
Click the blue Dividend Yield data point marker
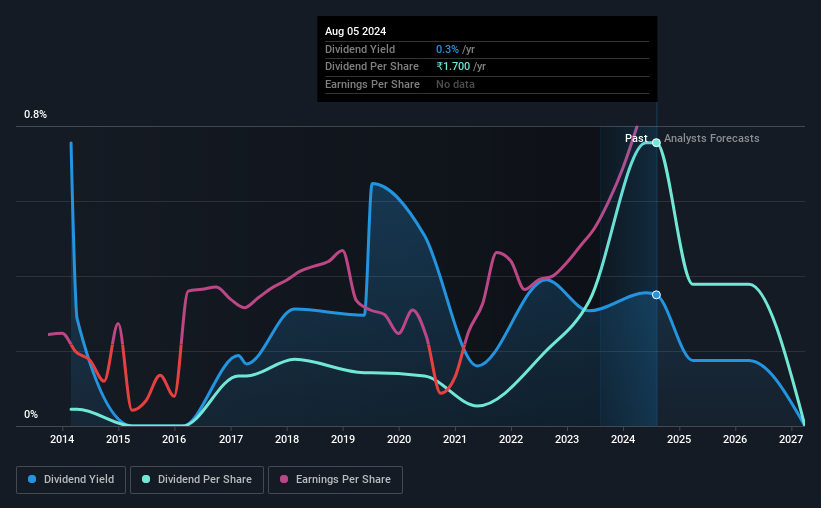(656, 295)
